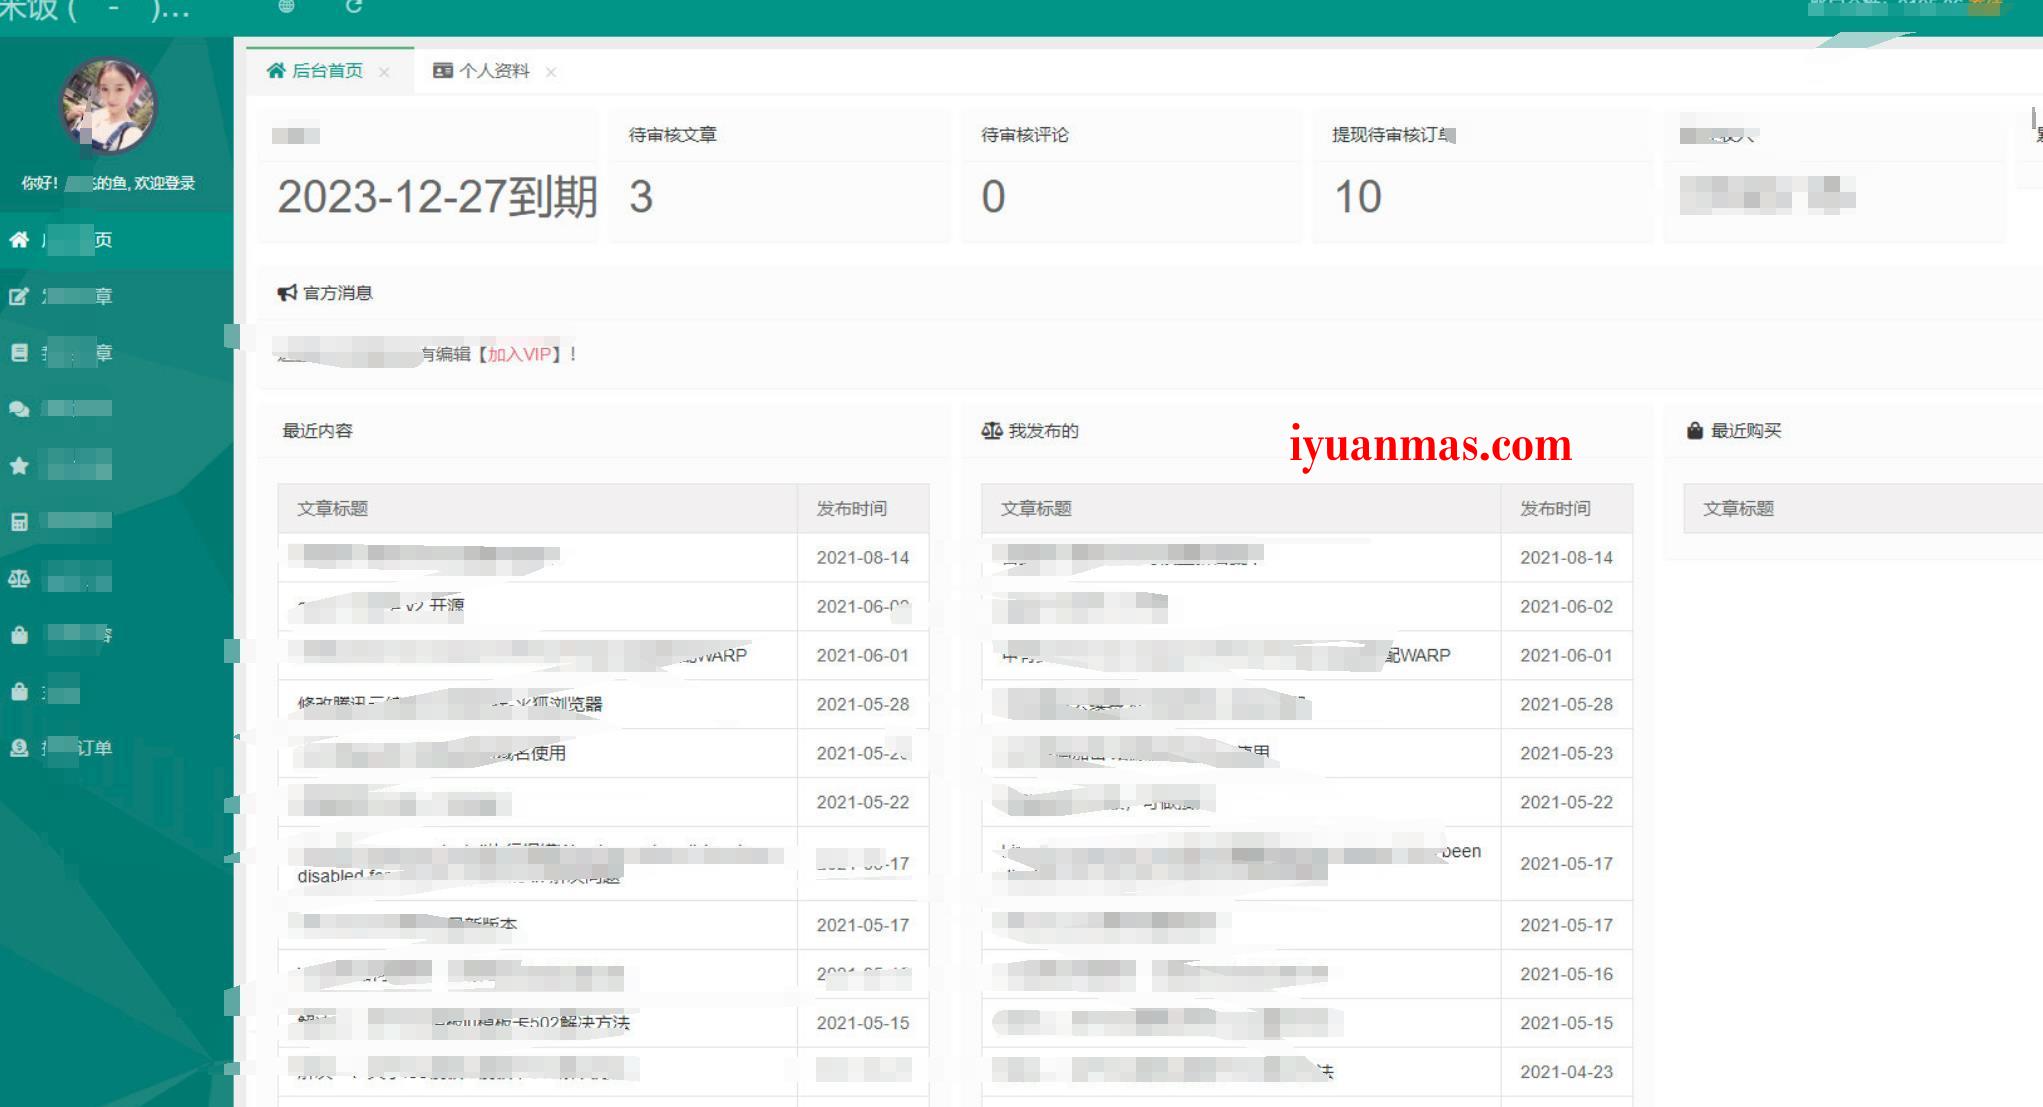Click the 【加入VIP】 link in announcement
This screenshot has width=2043, height=1107.
518,354
